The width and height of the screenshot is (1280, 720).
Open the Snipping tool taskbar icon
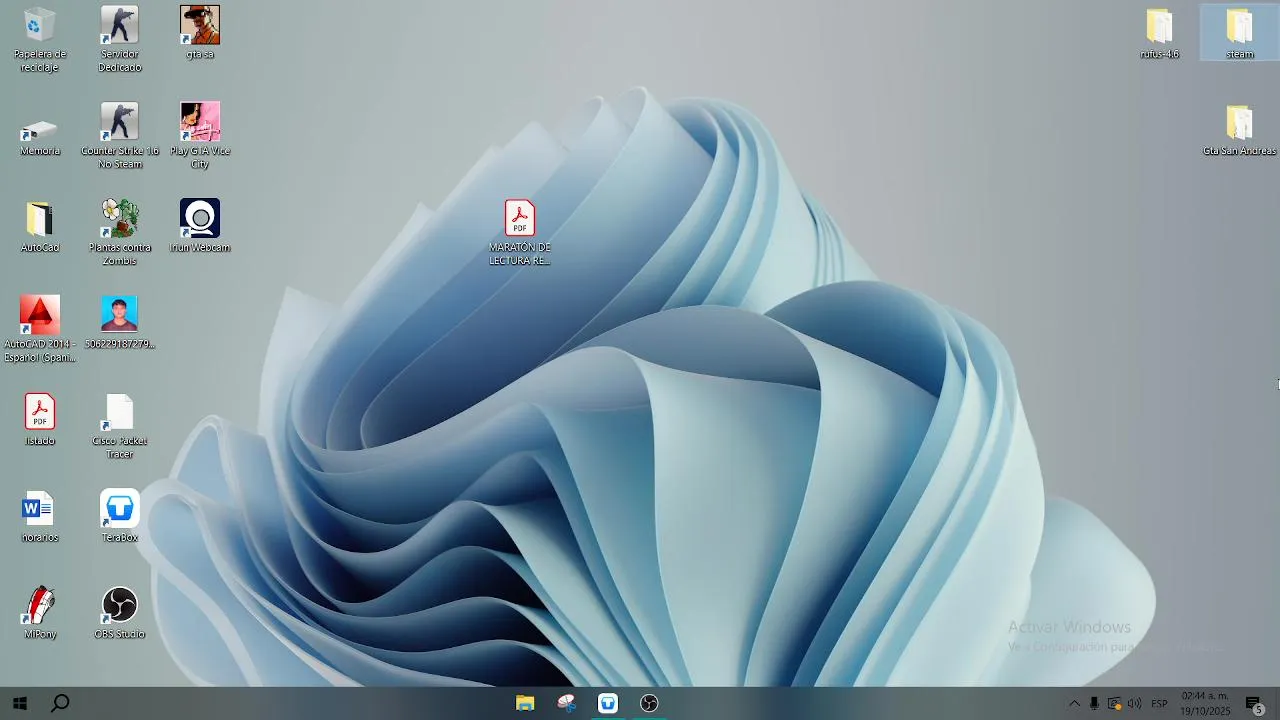point(567,703)
